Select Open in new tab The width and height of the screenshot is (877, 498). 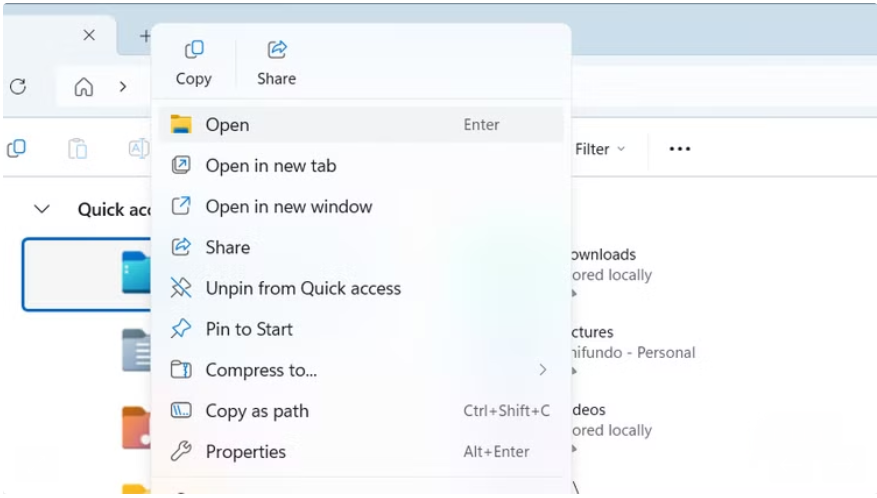tap(361, 166)
